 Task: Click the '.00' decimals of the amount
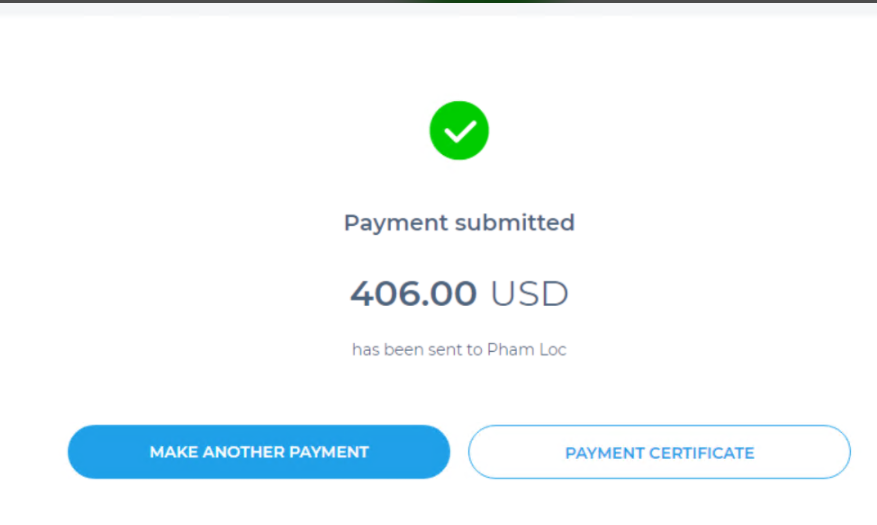click(x=450, y=293)
